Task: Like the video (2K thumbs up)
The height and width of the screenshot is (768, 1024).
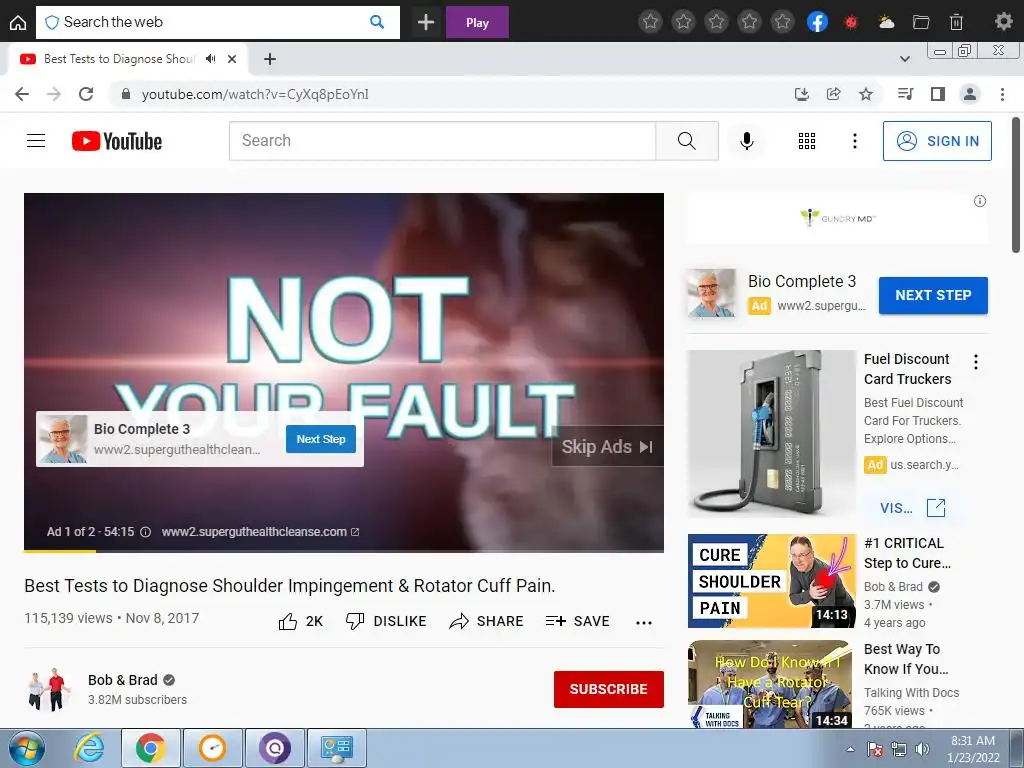Action: click(x=301, y=621)
